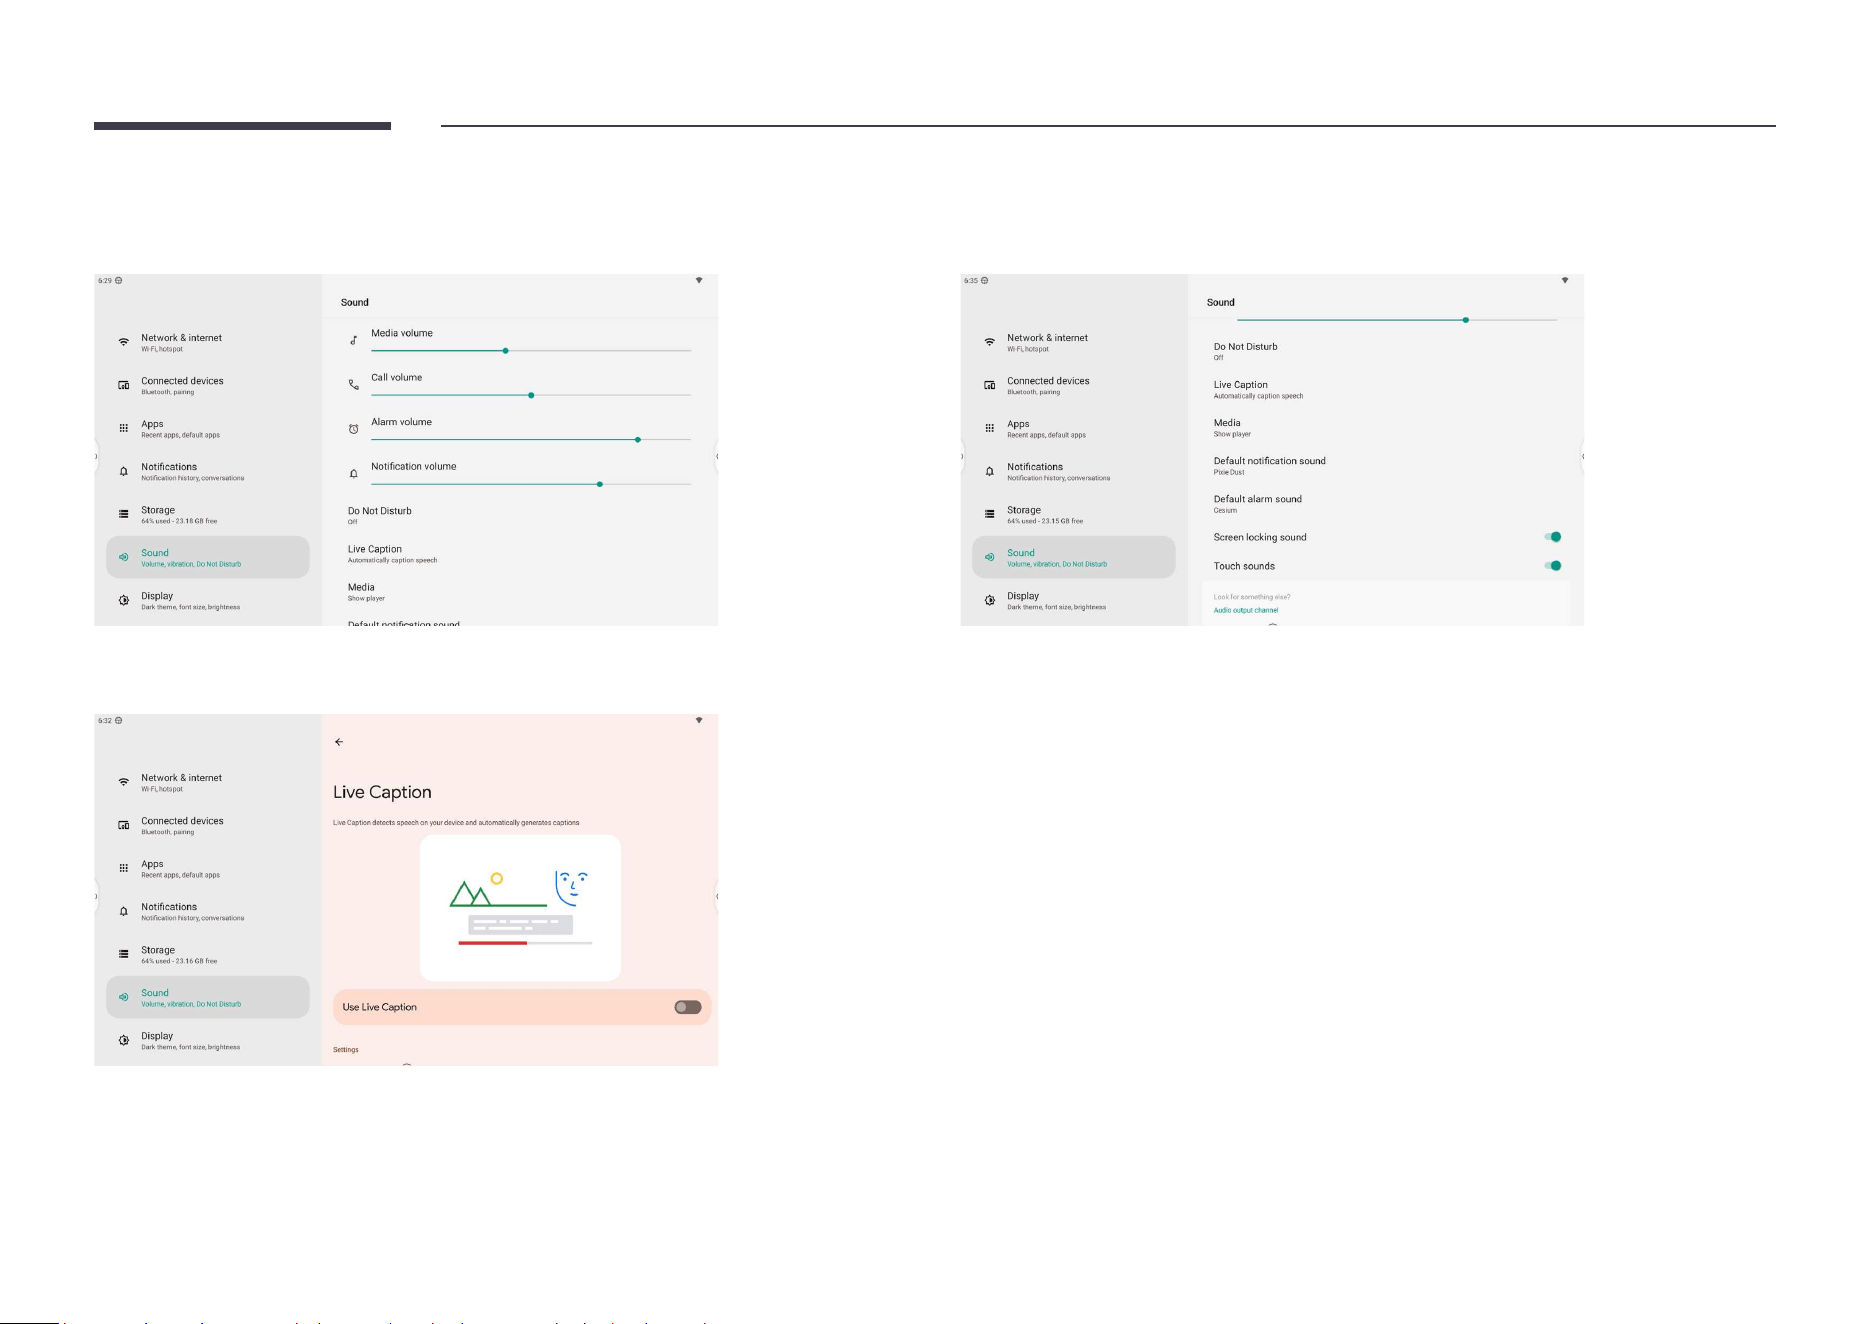Click the Media volume slider track
This screenshot has height=1324, width=1872.
pos(531,351)
